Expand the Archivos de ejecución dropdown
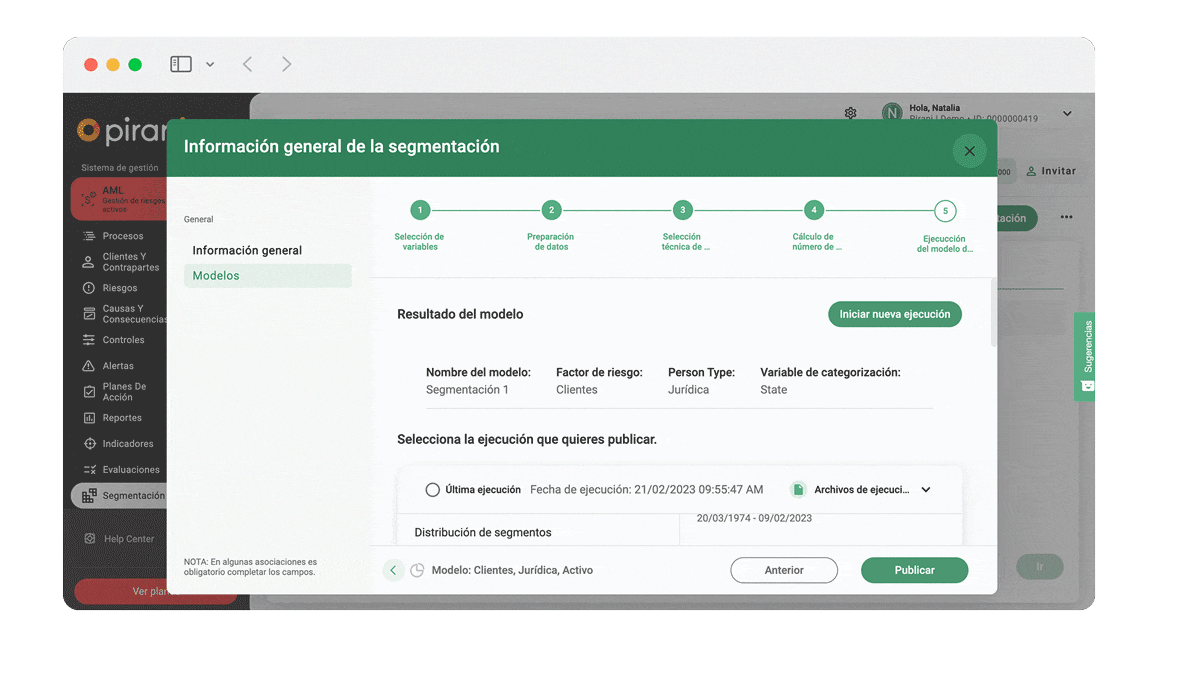The width and height of the screenshot is (1200, 675). [926, 490]
